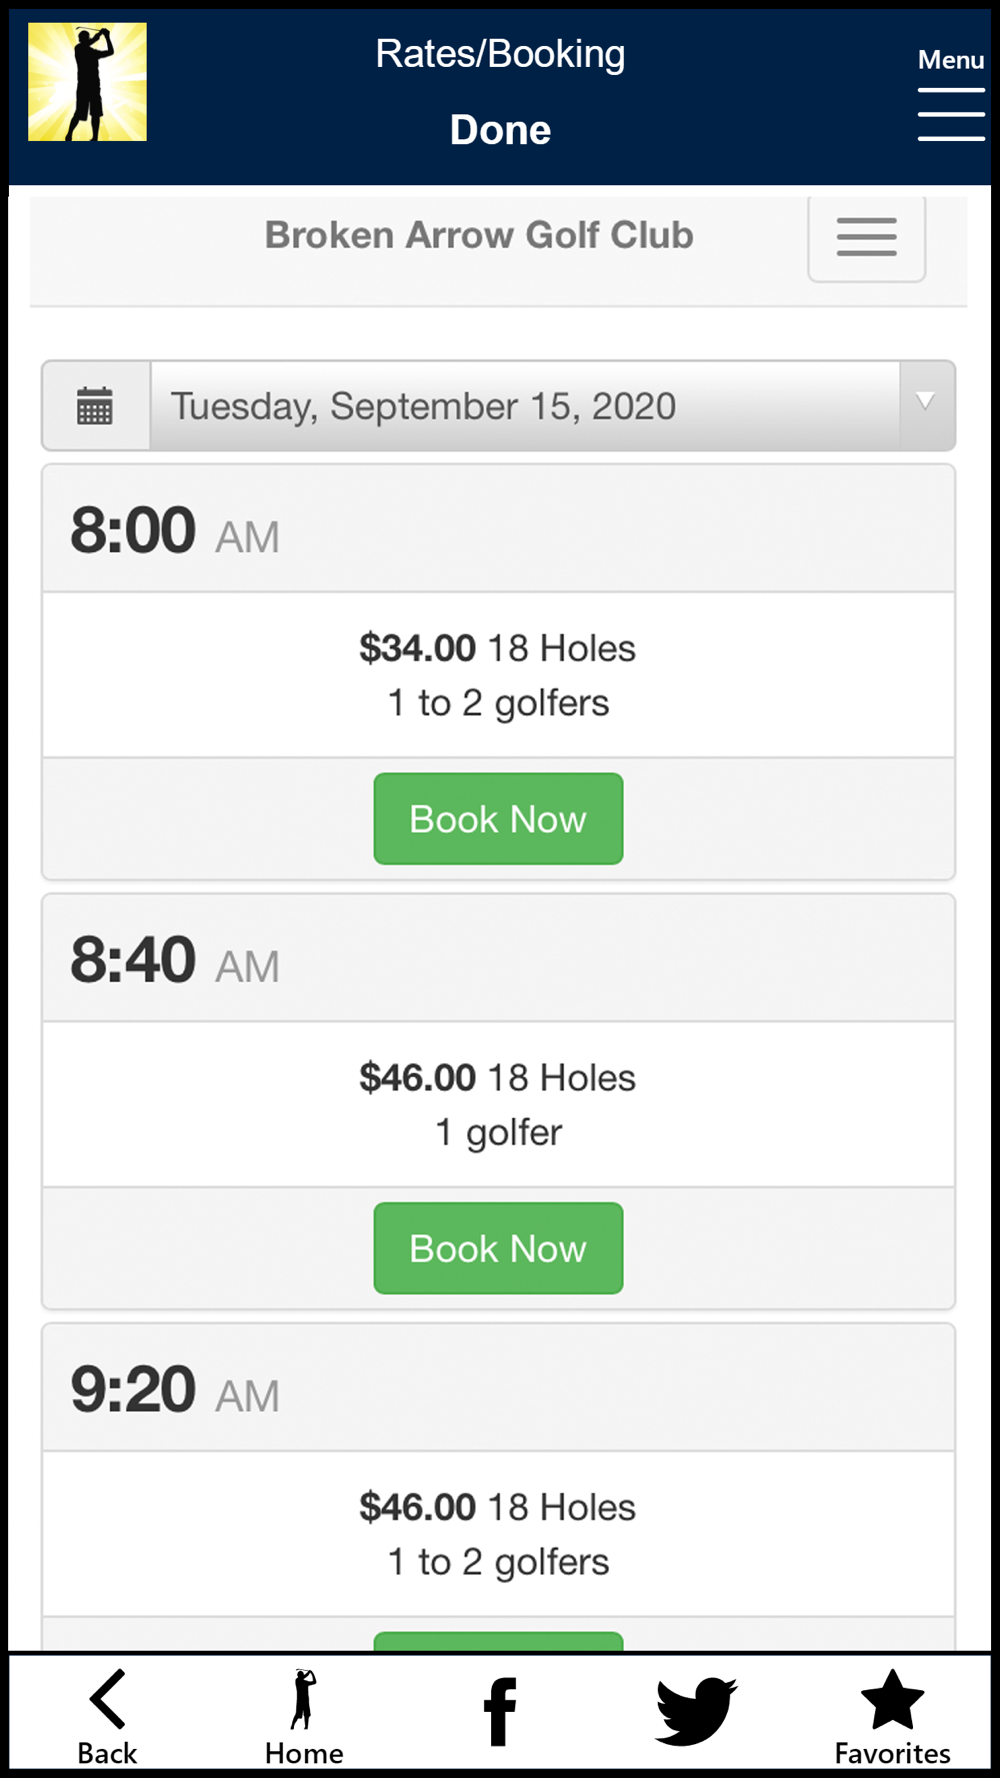1000x1778 pixels.
Task: Select the 9:20 AM time slot header
Action: coord(174,1390)
